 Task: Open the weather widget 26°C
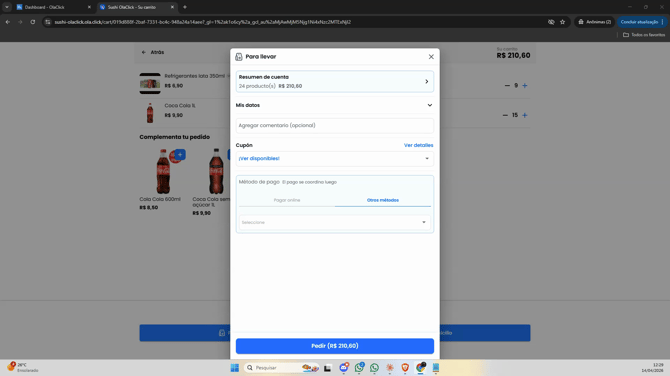coord(22,367)
